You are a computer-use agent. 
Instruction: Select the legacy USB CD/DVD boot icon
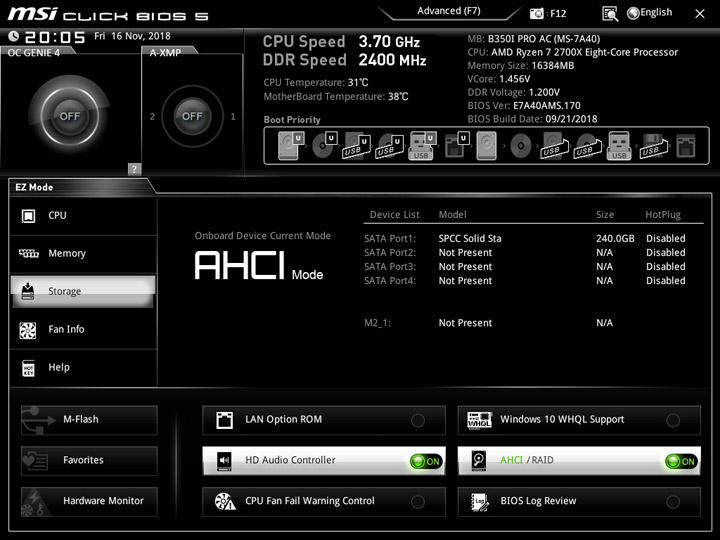click(x=588, y=146)
